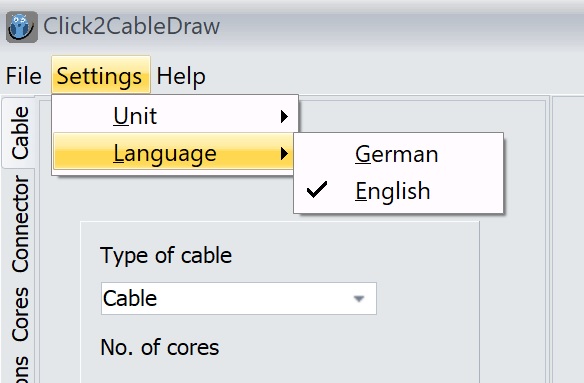Click the checkmark next to English

pyautogui.click(x=317, y=189)
